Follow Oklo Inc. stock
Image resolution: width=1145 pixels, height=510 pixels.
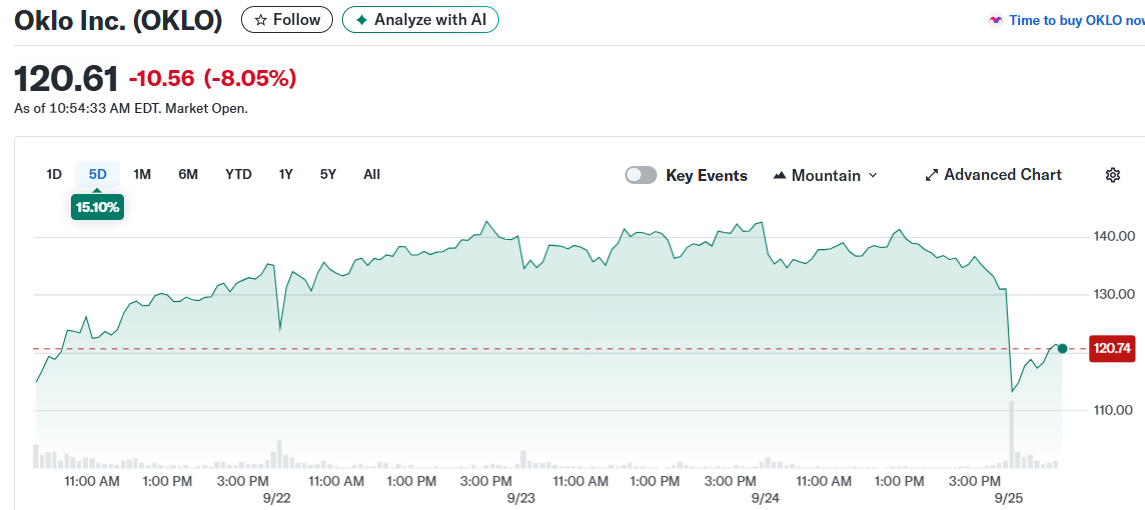287,20
